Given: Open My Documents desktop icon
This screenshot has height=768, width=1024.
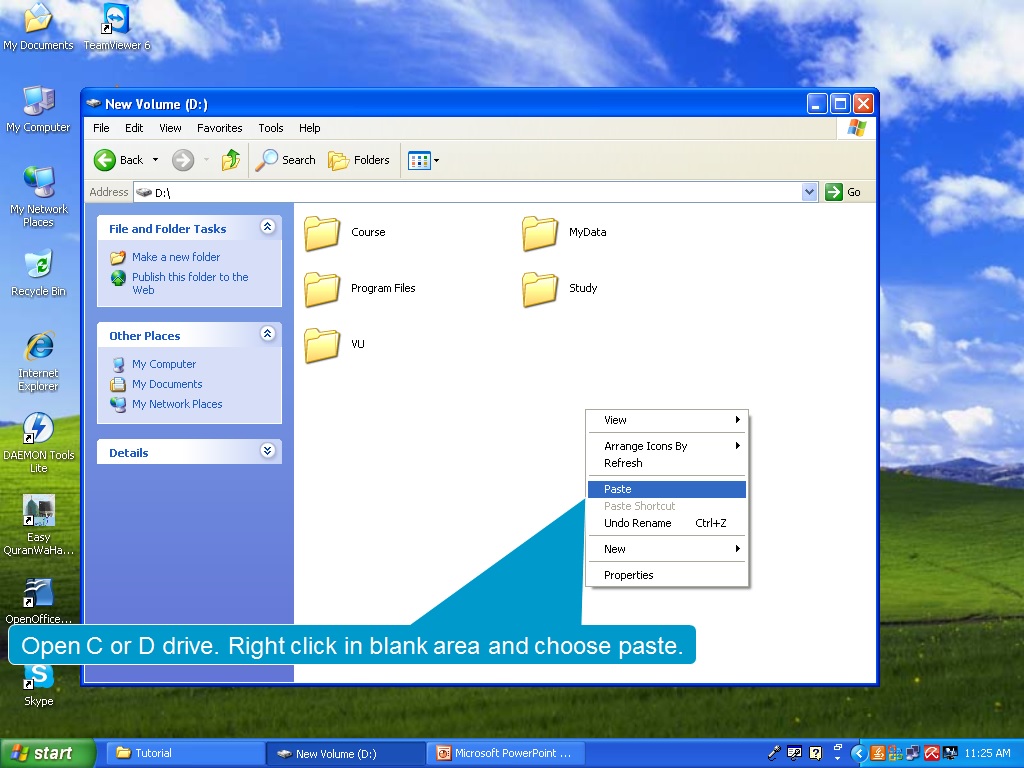Looking at the screenshot, I should pyautogui.click(x=38, y=26).
